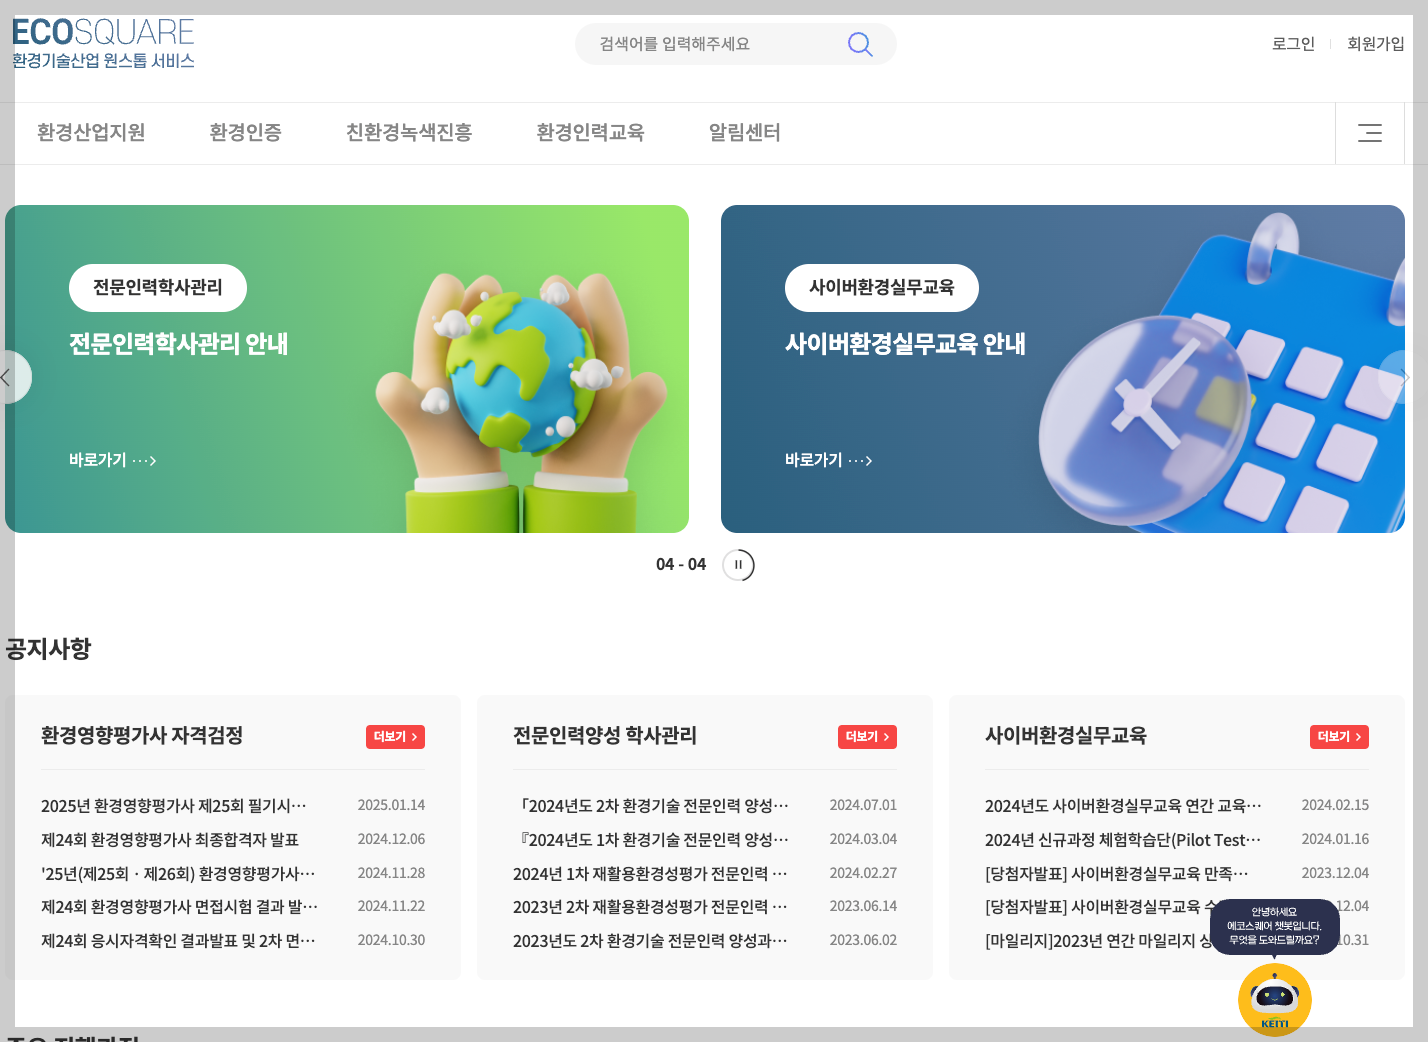This screenshot has height=1042, width=1428.
Task: Click the 더보기 arrow for 사이버환경실무교육
Action: (1339, 736)
